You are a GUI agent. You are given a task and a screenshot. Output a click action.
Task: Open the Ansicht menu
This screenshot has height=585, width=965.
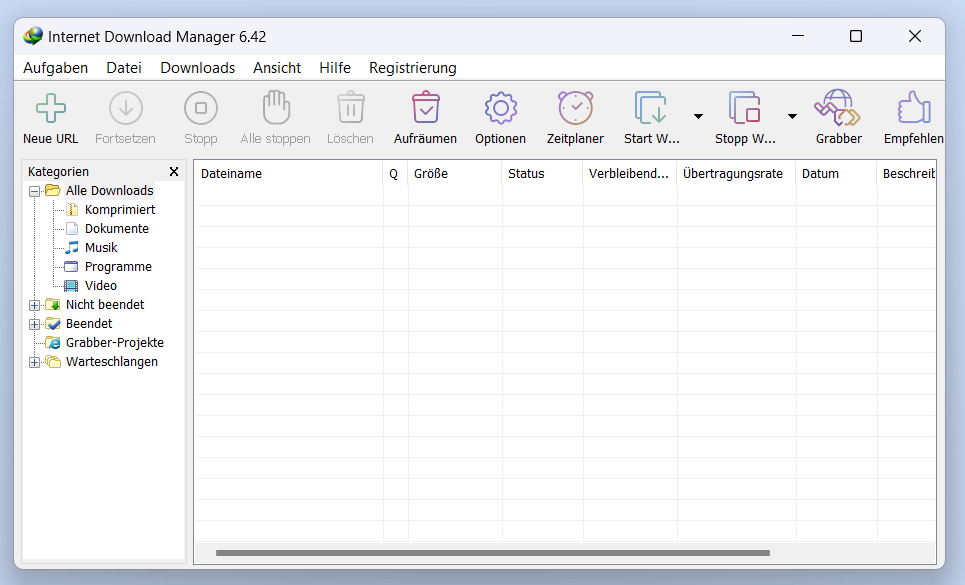pos(277,68)
